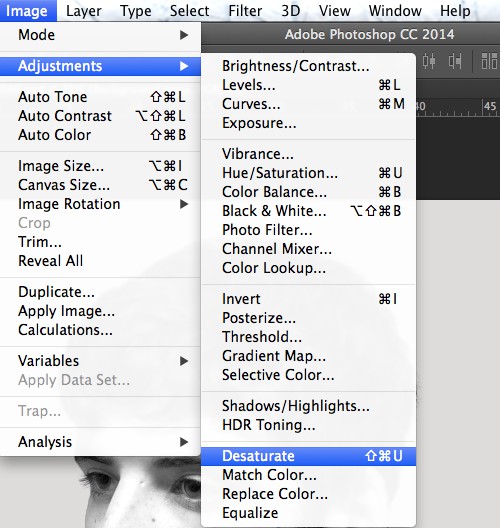Image resolution: width=500 pixels, height=528 pixels.
Task: Apply Auto Color
Action: point(100,135)
